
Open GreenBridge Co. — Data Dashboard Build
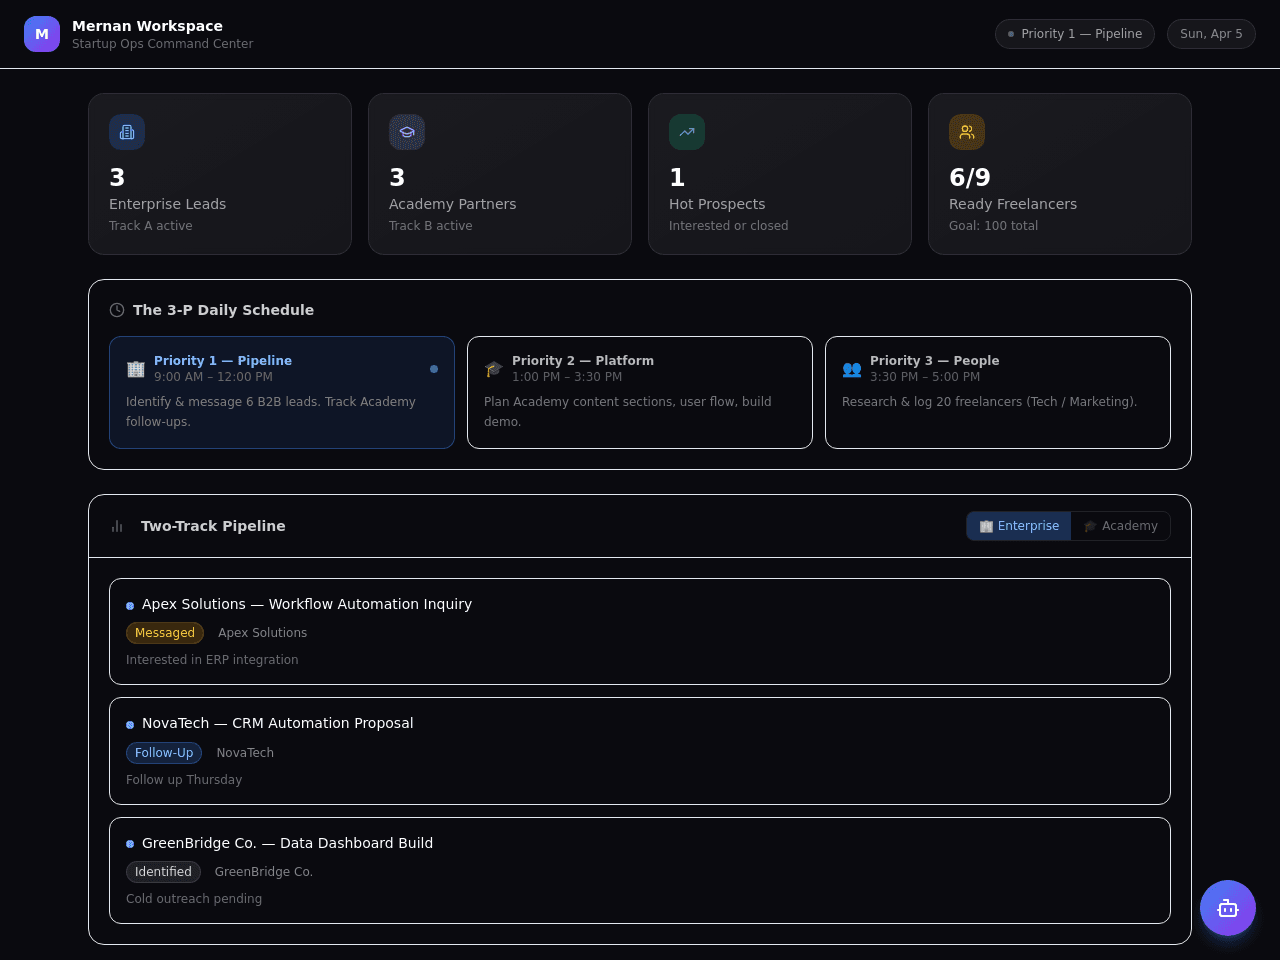640,870
